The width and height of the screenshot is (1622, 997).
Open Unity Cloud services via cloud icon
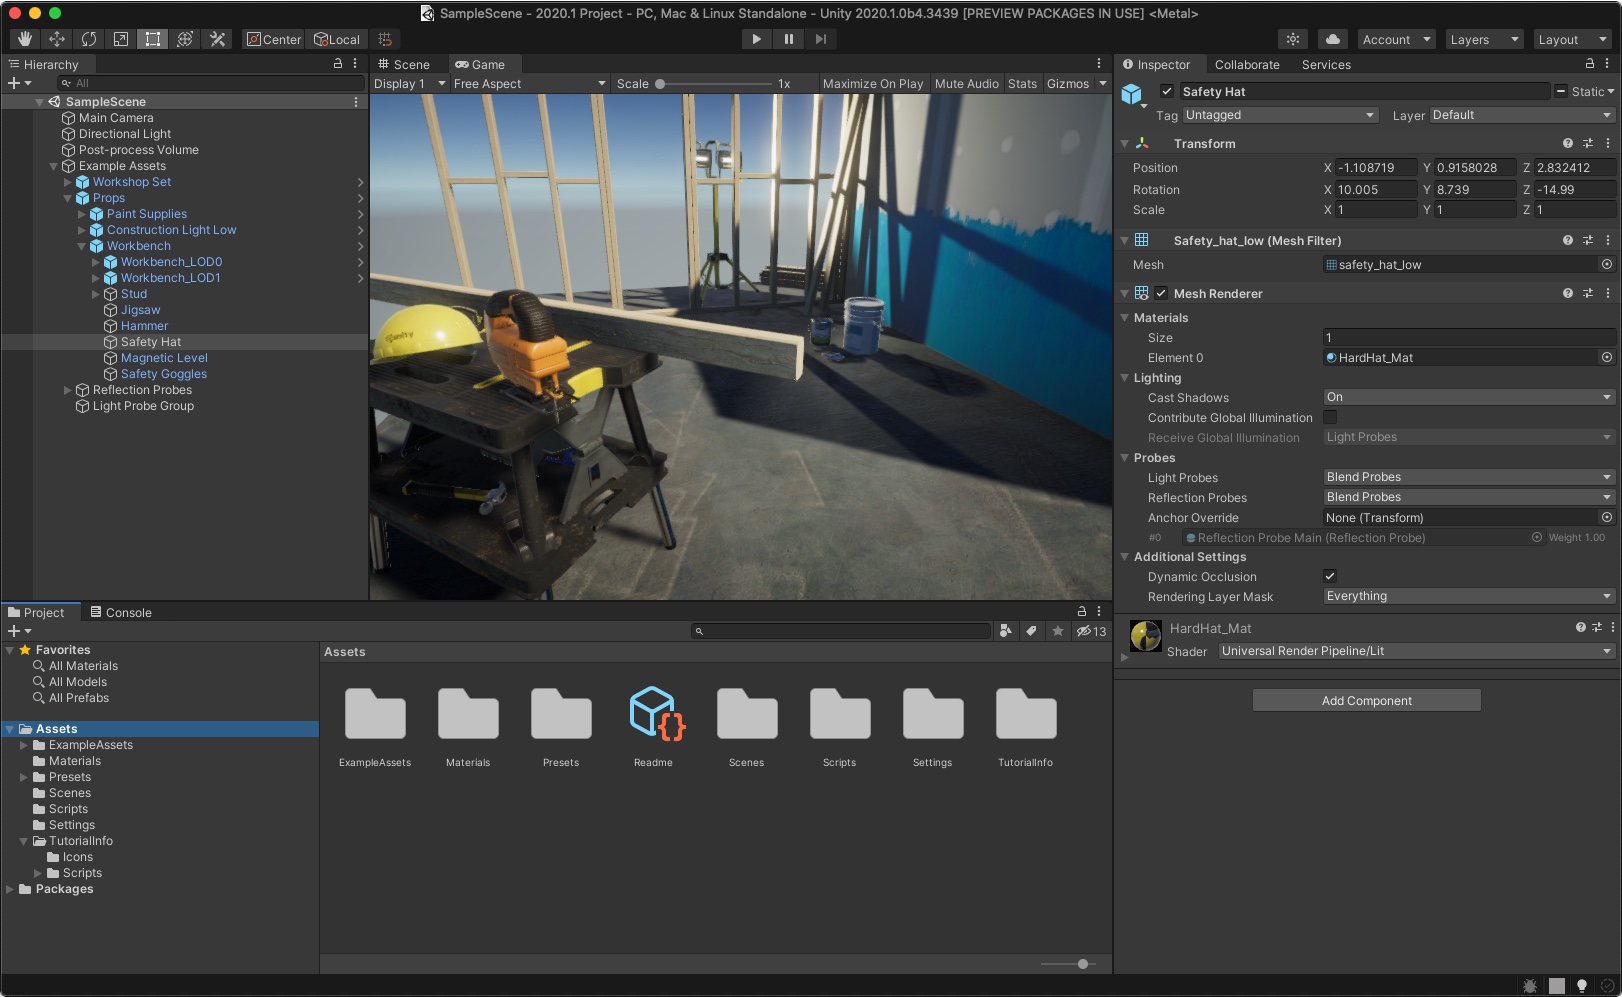1332,39
